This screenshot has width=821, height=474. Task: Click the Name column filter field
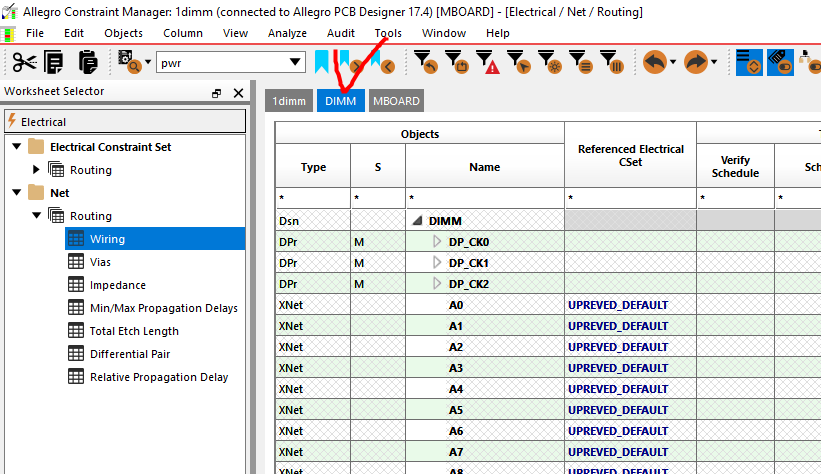click(484, 198)
